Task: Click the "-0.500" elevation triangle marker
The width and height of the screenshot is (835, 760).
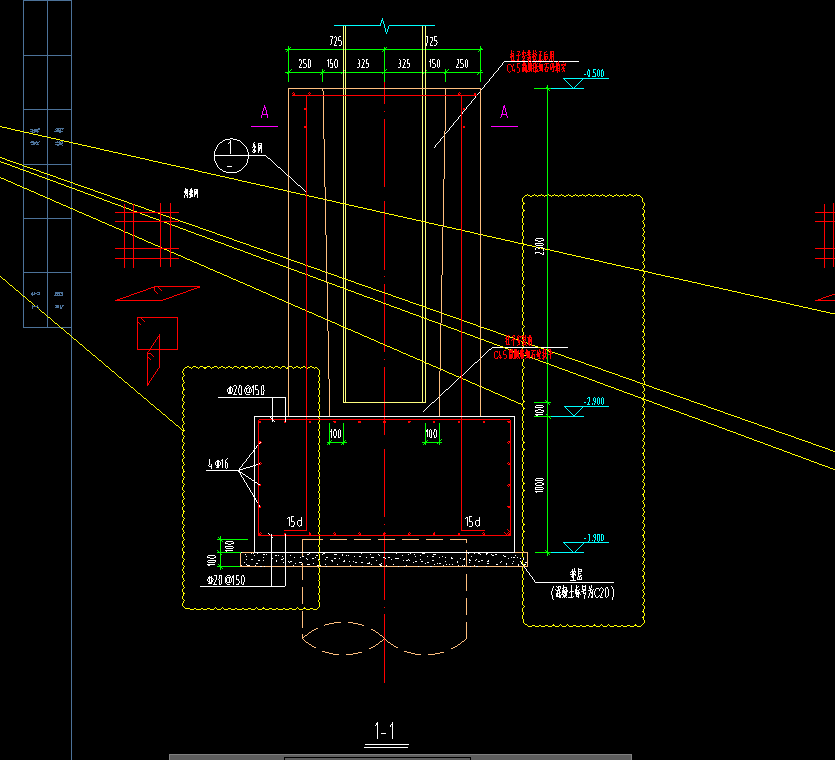Action: [574, 83]
